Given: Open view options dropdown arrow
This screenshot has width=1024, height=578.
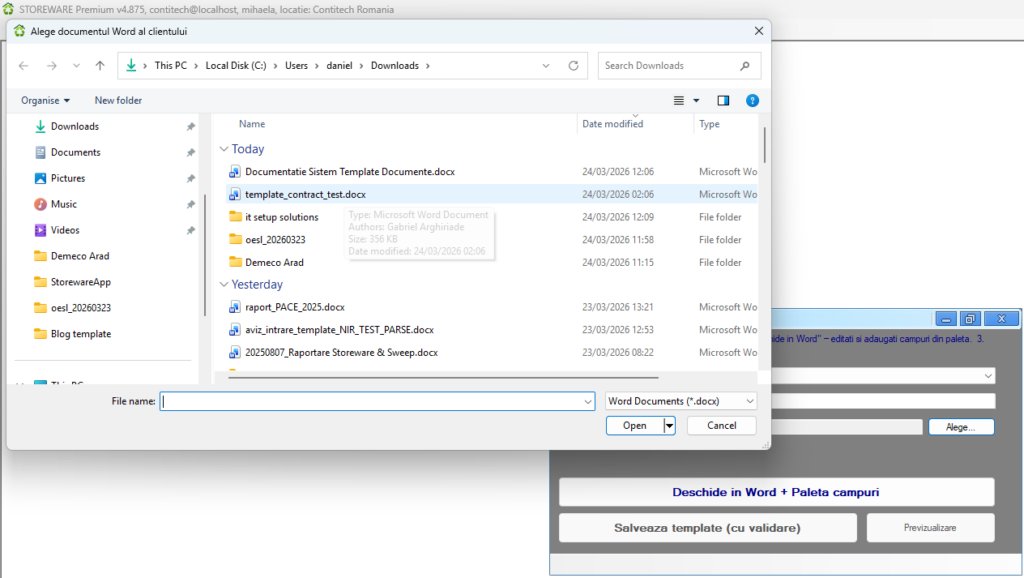Looking at the screenshot, I should (696, 101).
